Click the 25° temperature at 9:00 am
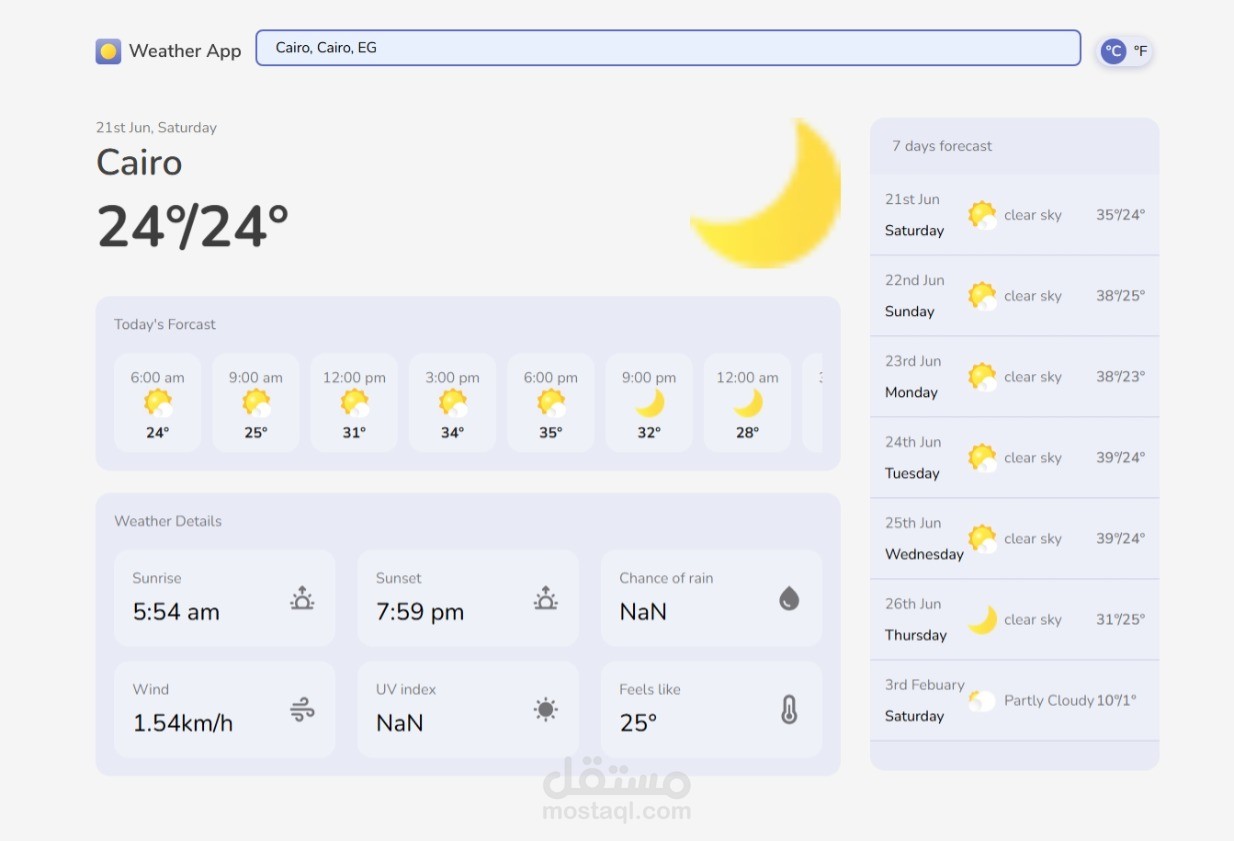1234x841 pixels. click(256, 433)
